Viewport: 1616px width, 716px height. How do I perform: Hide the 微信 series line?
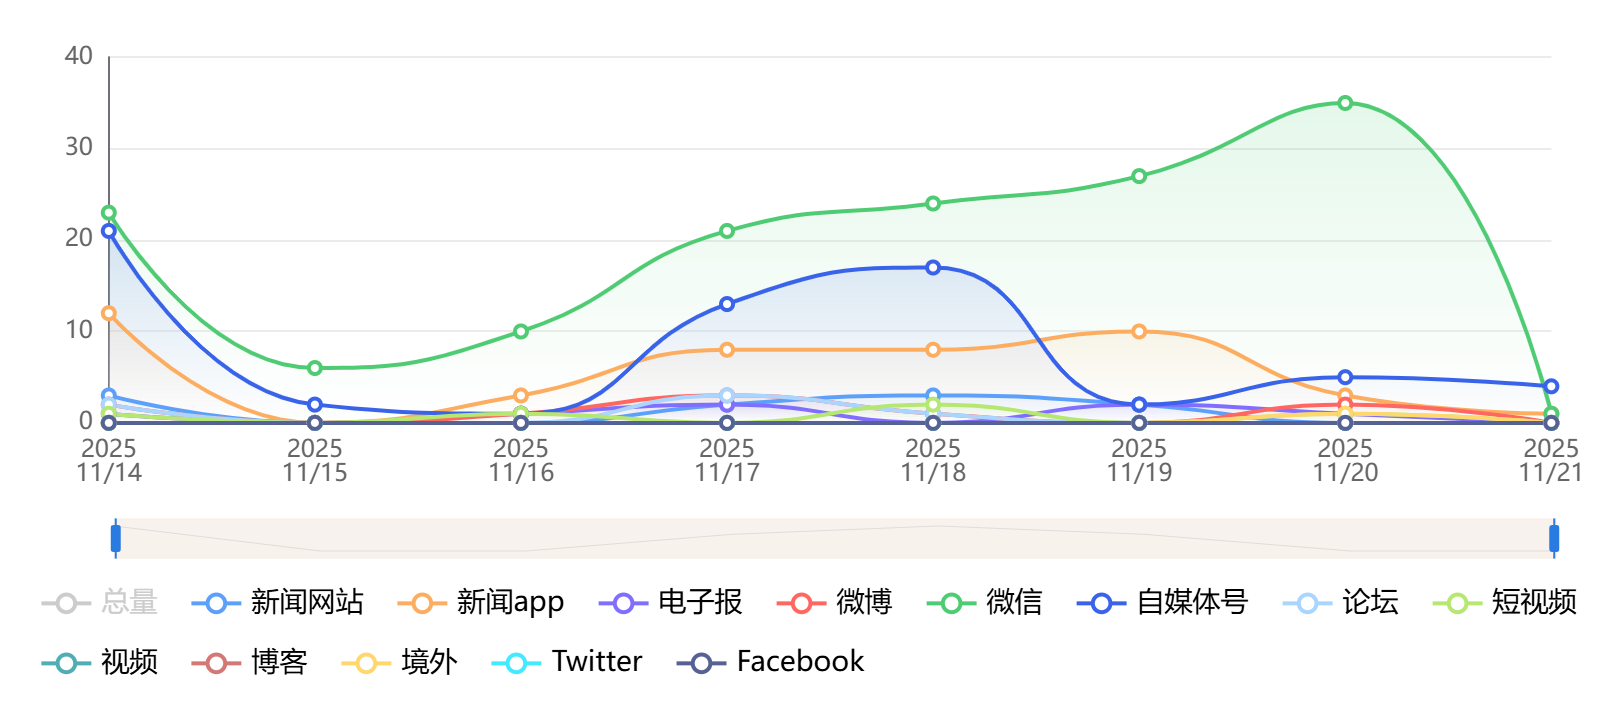(x=985, y=602)
